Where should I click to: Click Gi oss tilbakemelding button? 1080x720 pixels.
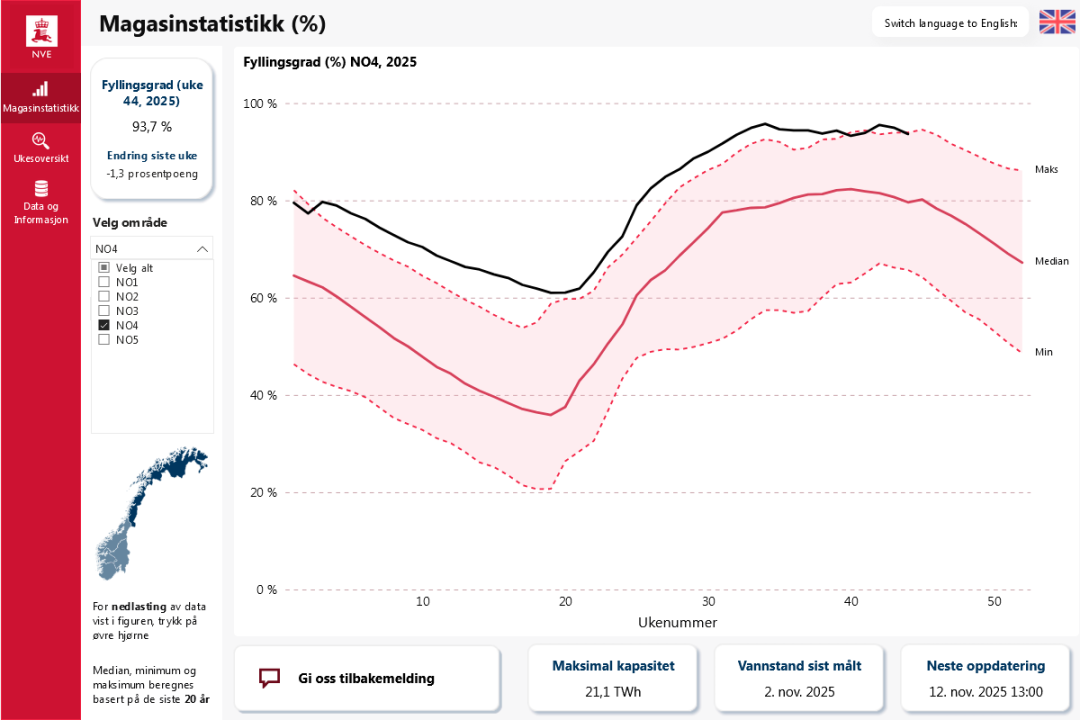pos(366,678)
